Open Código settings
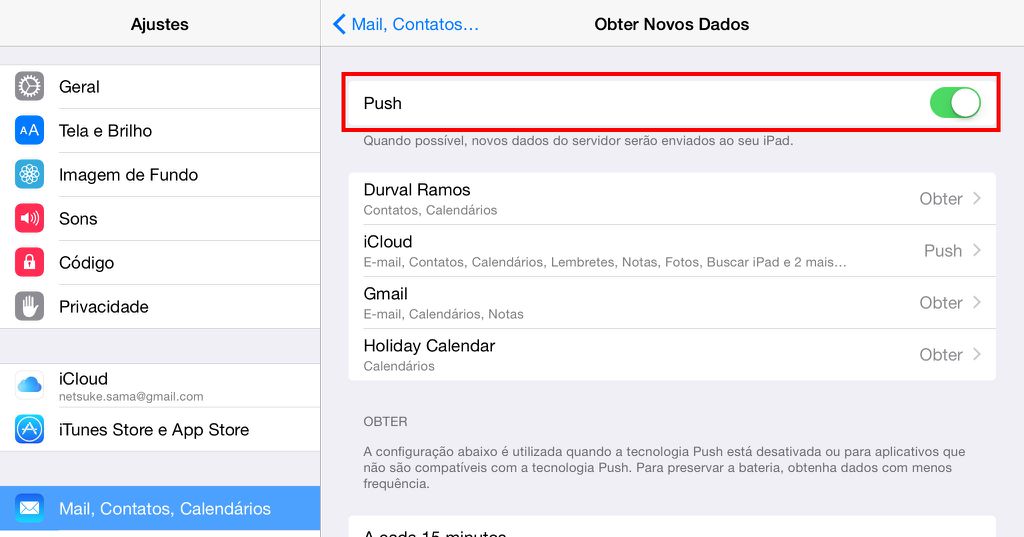 pyautogui.click(x=160, y=262)
